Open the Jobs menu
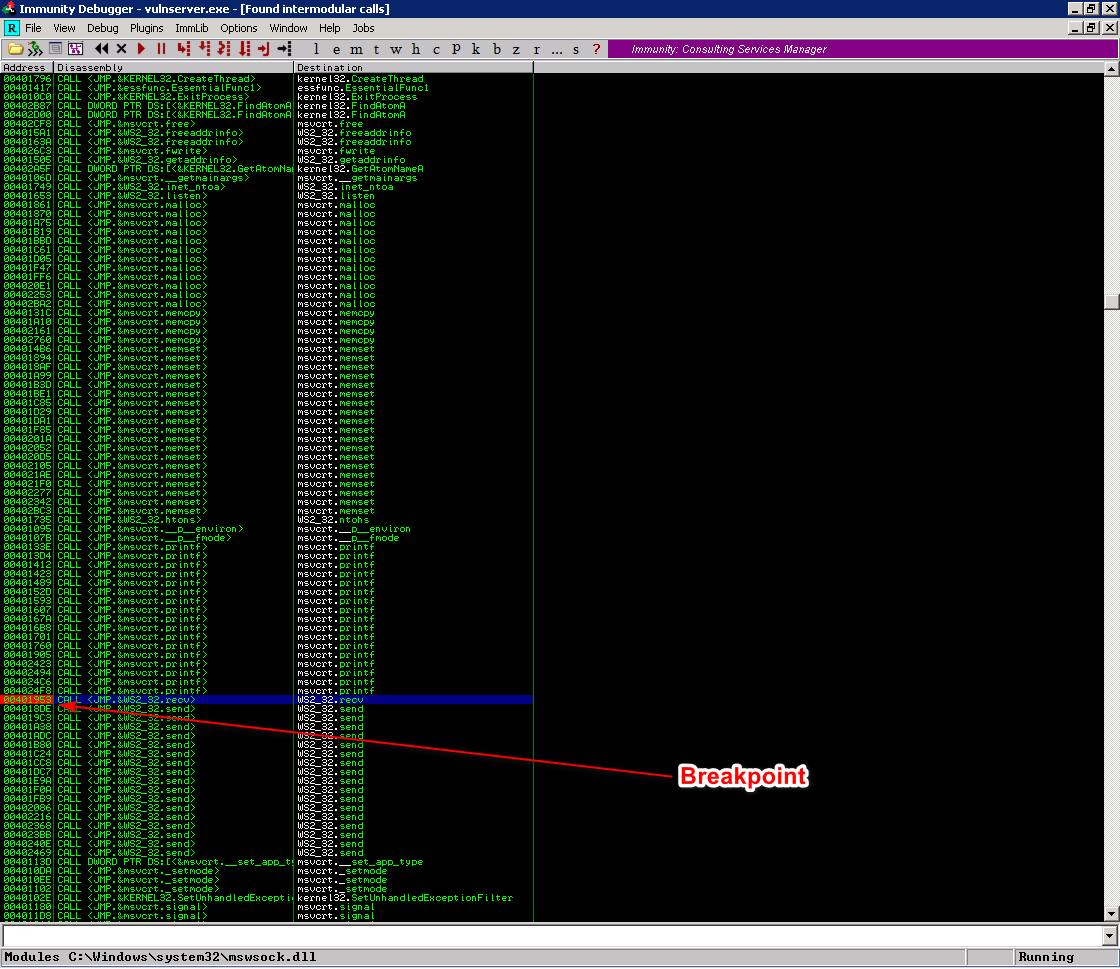This screenshot has width=1120, height=969. click(x=363, y=28)
